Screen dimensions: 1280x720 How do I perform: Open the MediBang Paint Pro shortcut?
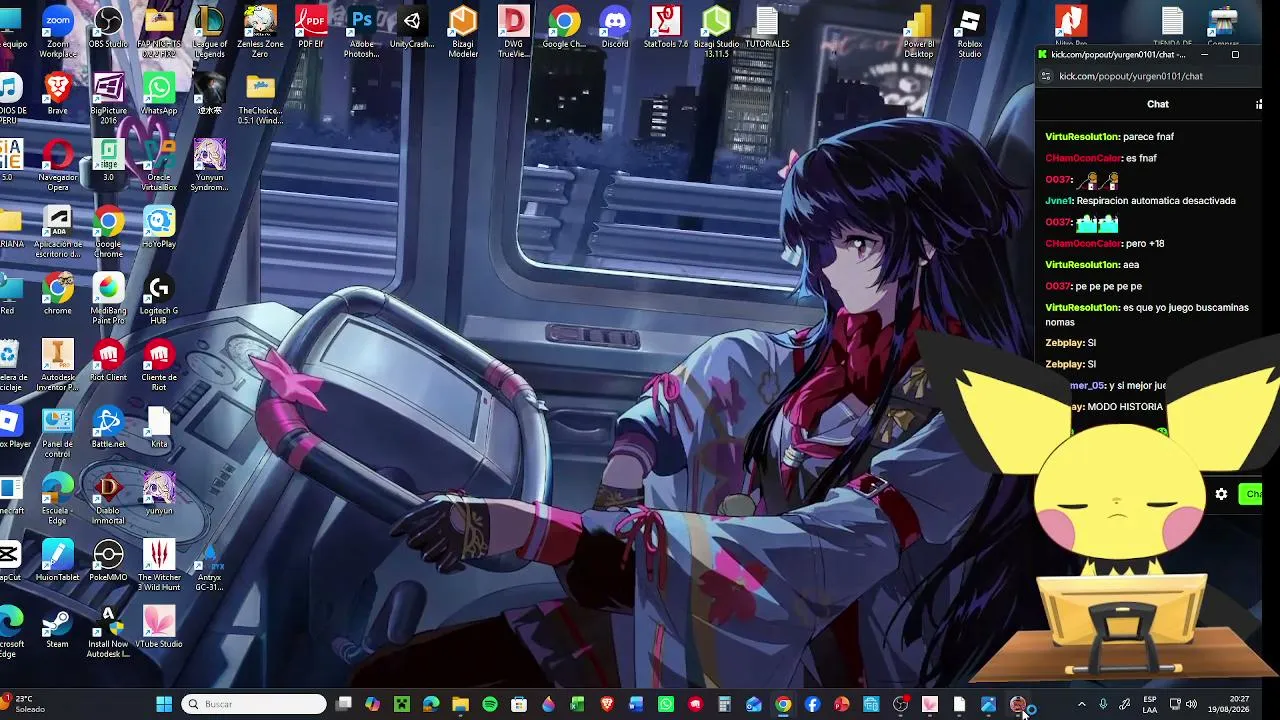point(108,299)
